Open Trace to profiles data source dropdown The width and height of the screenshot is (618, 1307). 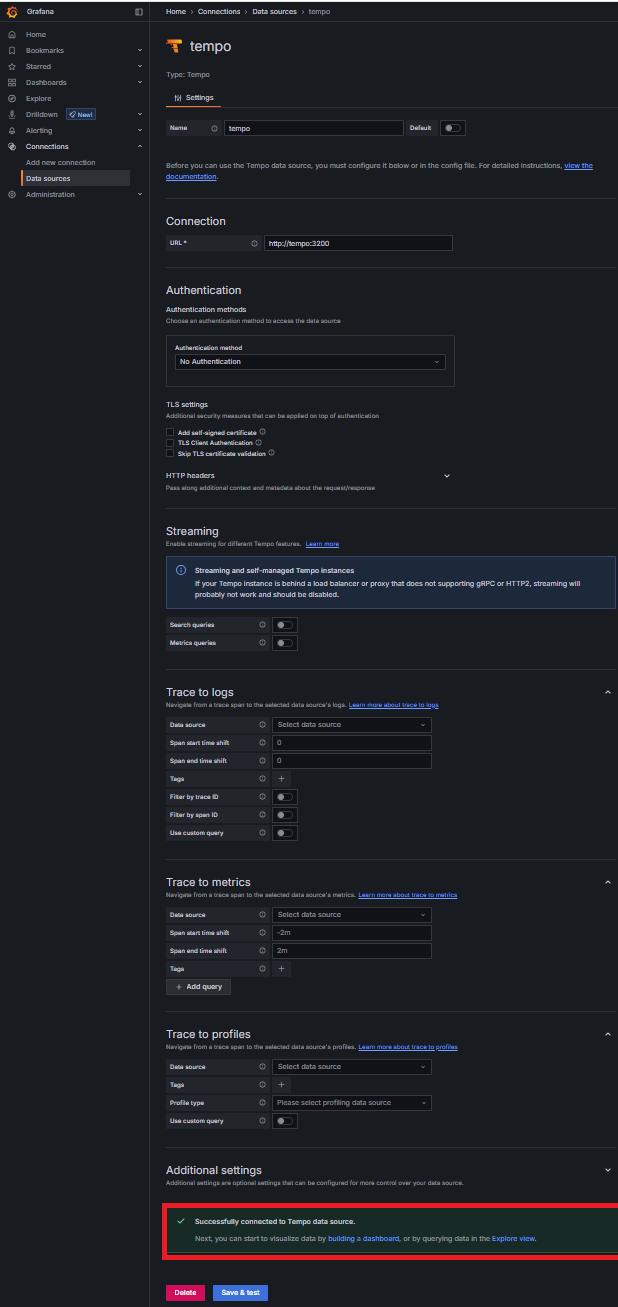[x=352, y=1067]
